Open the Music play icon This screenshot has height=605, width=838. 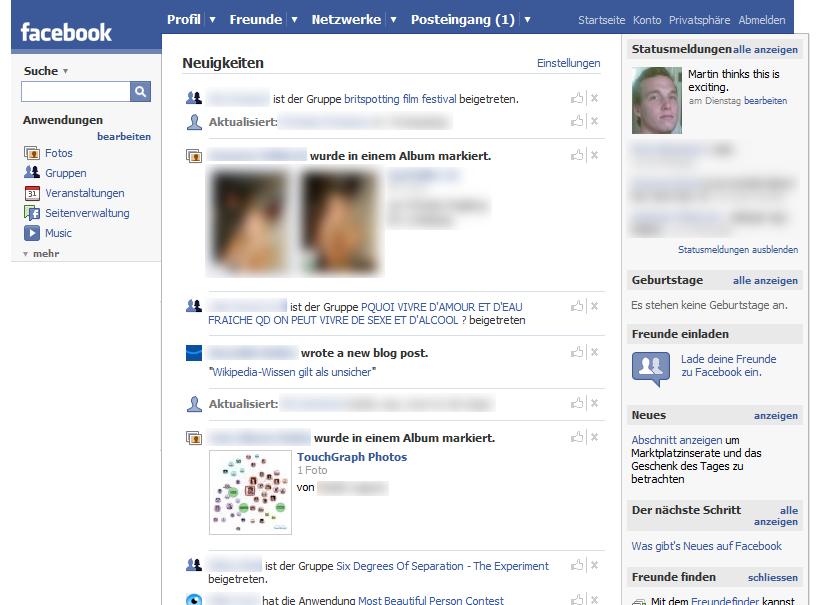coord(32,232)
